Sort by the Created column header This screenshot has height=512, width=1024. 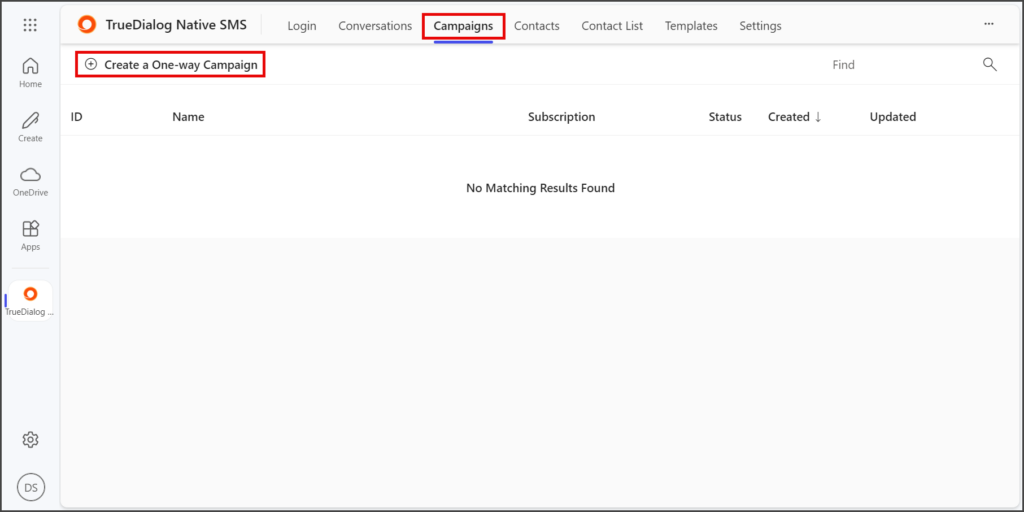[x=788, y=117]
